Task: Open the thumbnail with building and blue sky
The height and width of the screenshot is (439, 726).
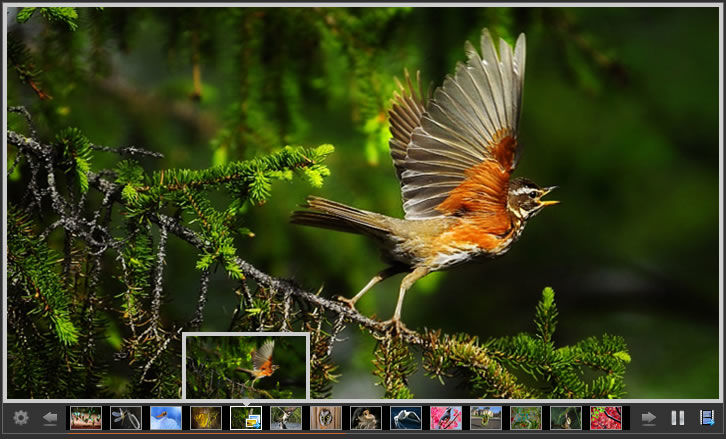Action: click(486, 418)
